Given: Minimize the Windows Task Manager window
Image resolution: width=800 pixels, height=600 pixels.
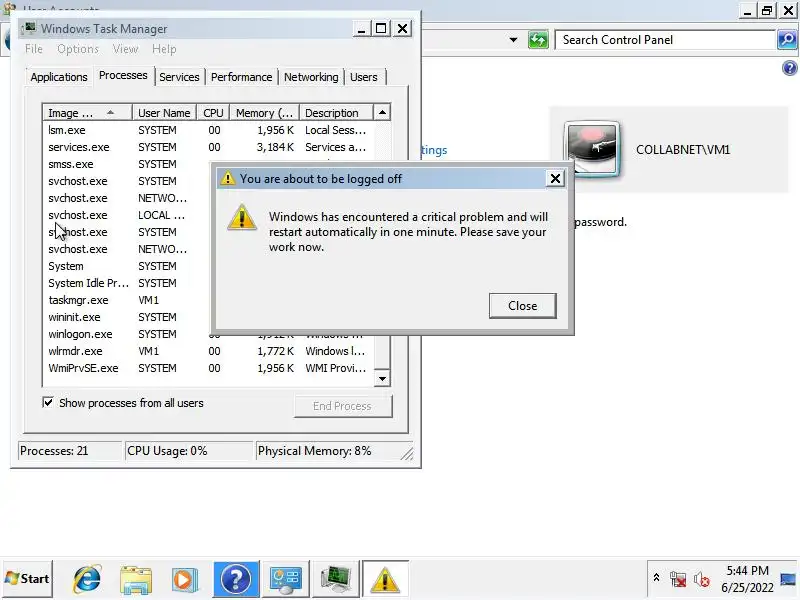Looking at the screenshot, I should click(361, 29).
